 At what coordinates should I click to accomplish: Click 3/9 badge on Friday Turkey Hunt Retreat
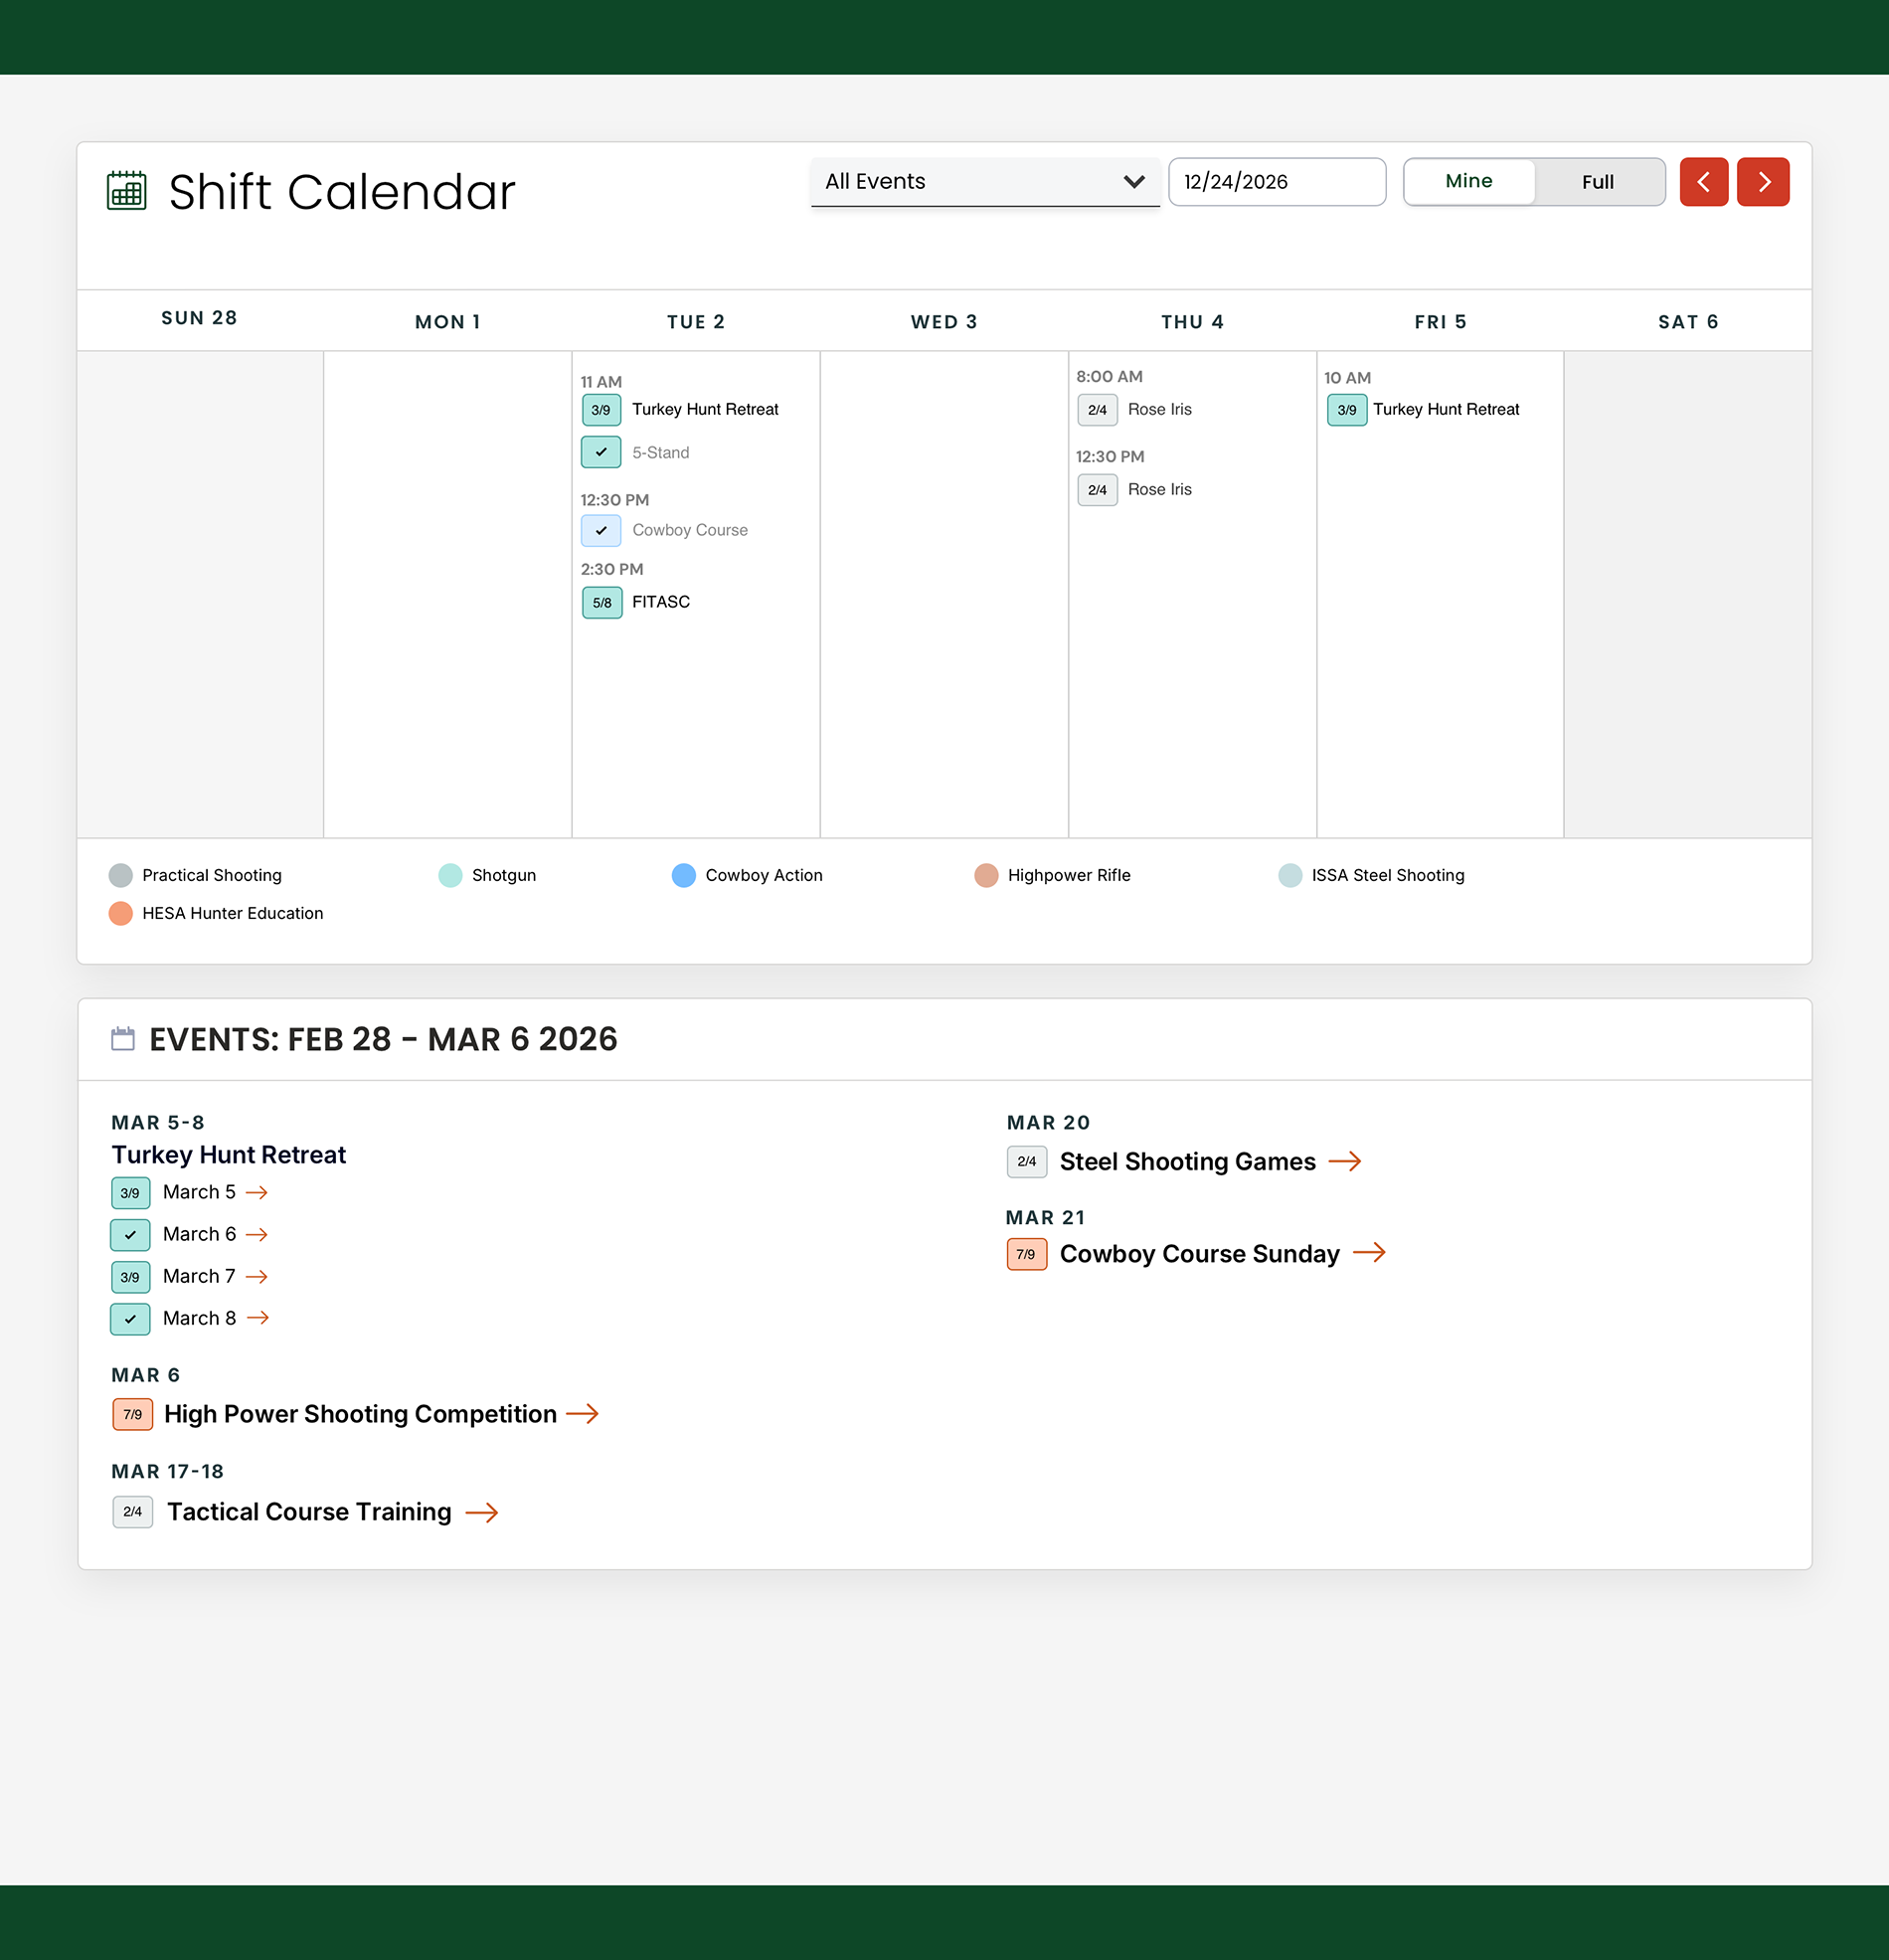click(x=1347, y=410)
